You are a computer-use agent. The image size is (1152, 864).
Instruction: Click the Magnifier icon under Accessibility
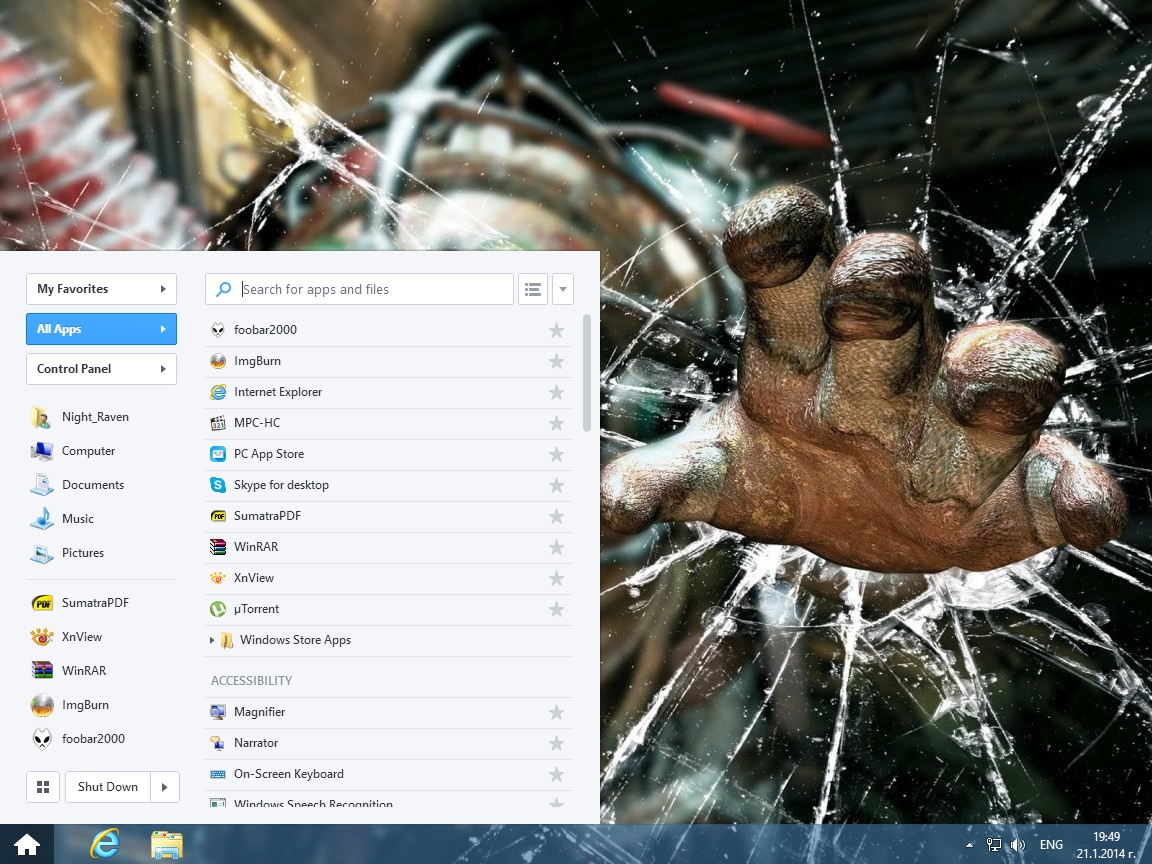click(x=218, y=712)
